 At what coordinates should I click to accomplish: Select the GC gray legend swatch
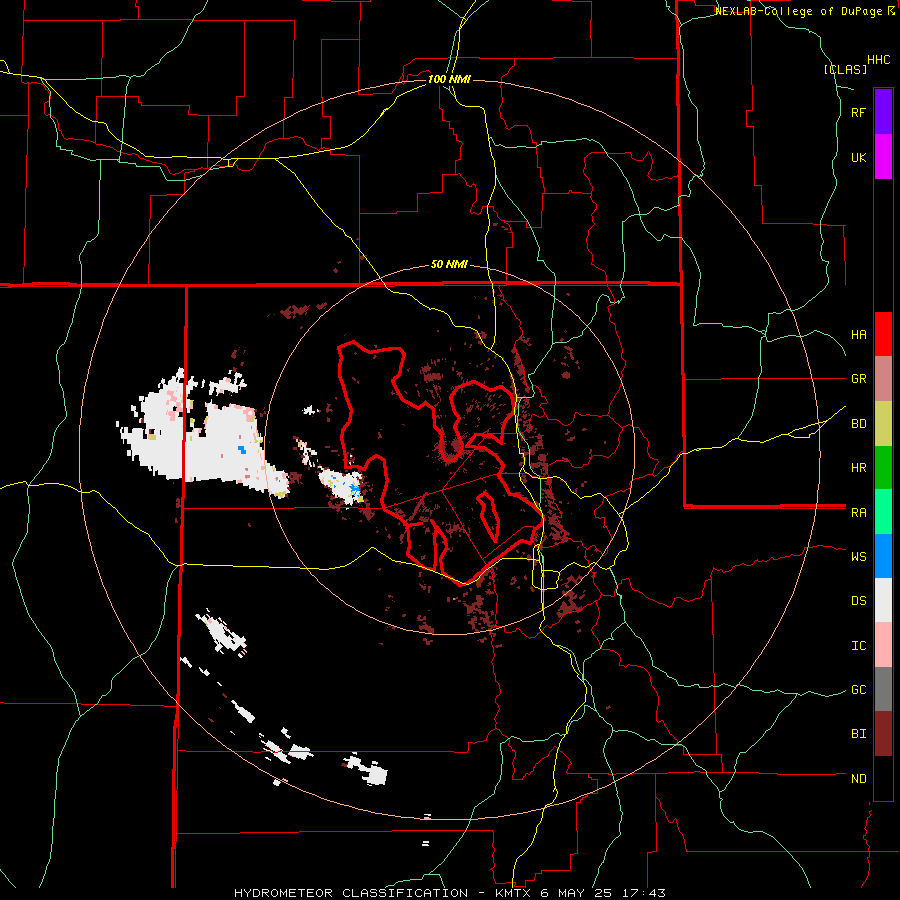click(883, 689)
